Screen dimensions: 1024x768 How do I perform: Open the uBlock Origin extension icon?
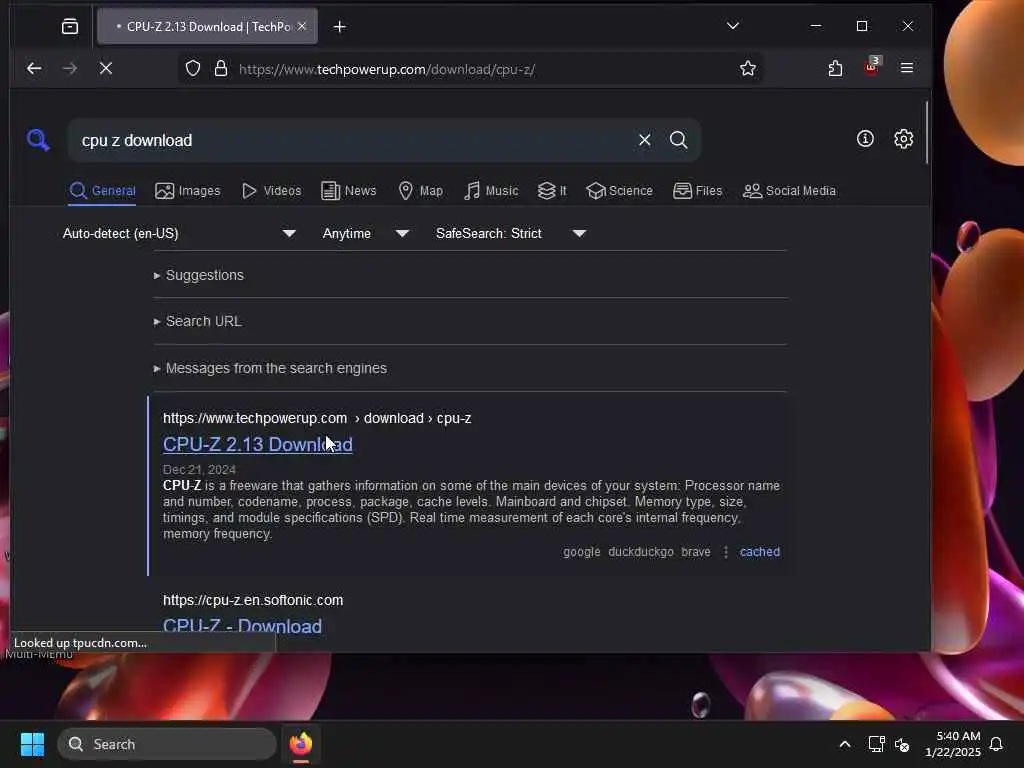pos(872,67)
